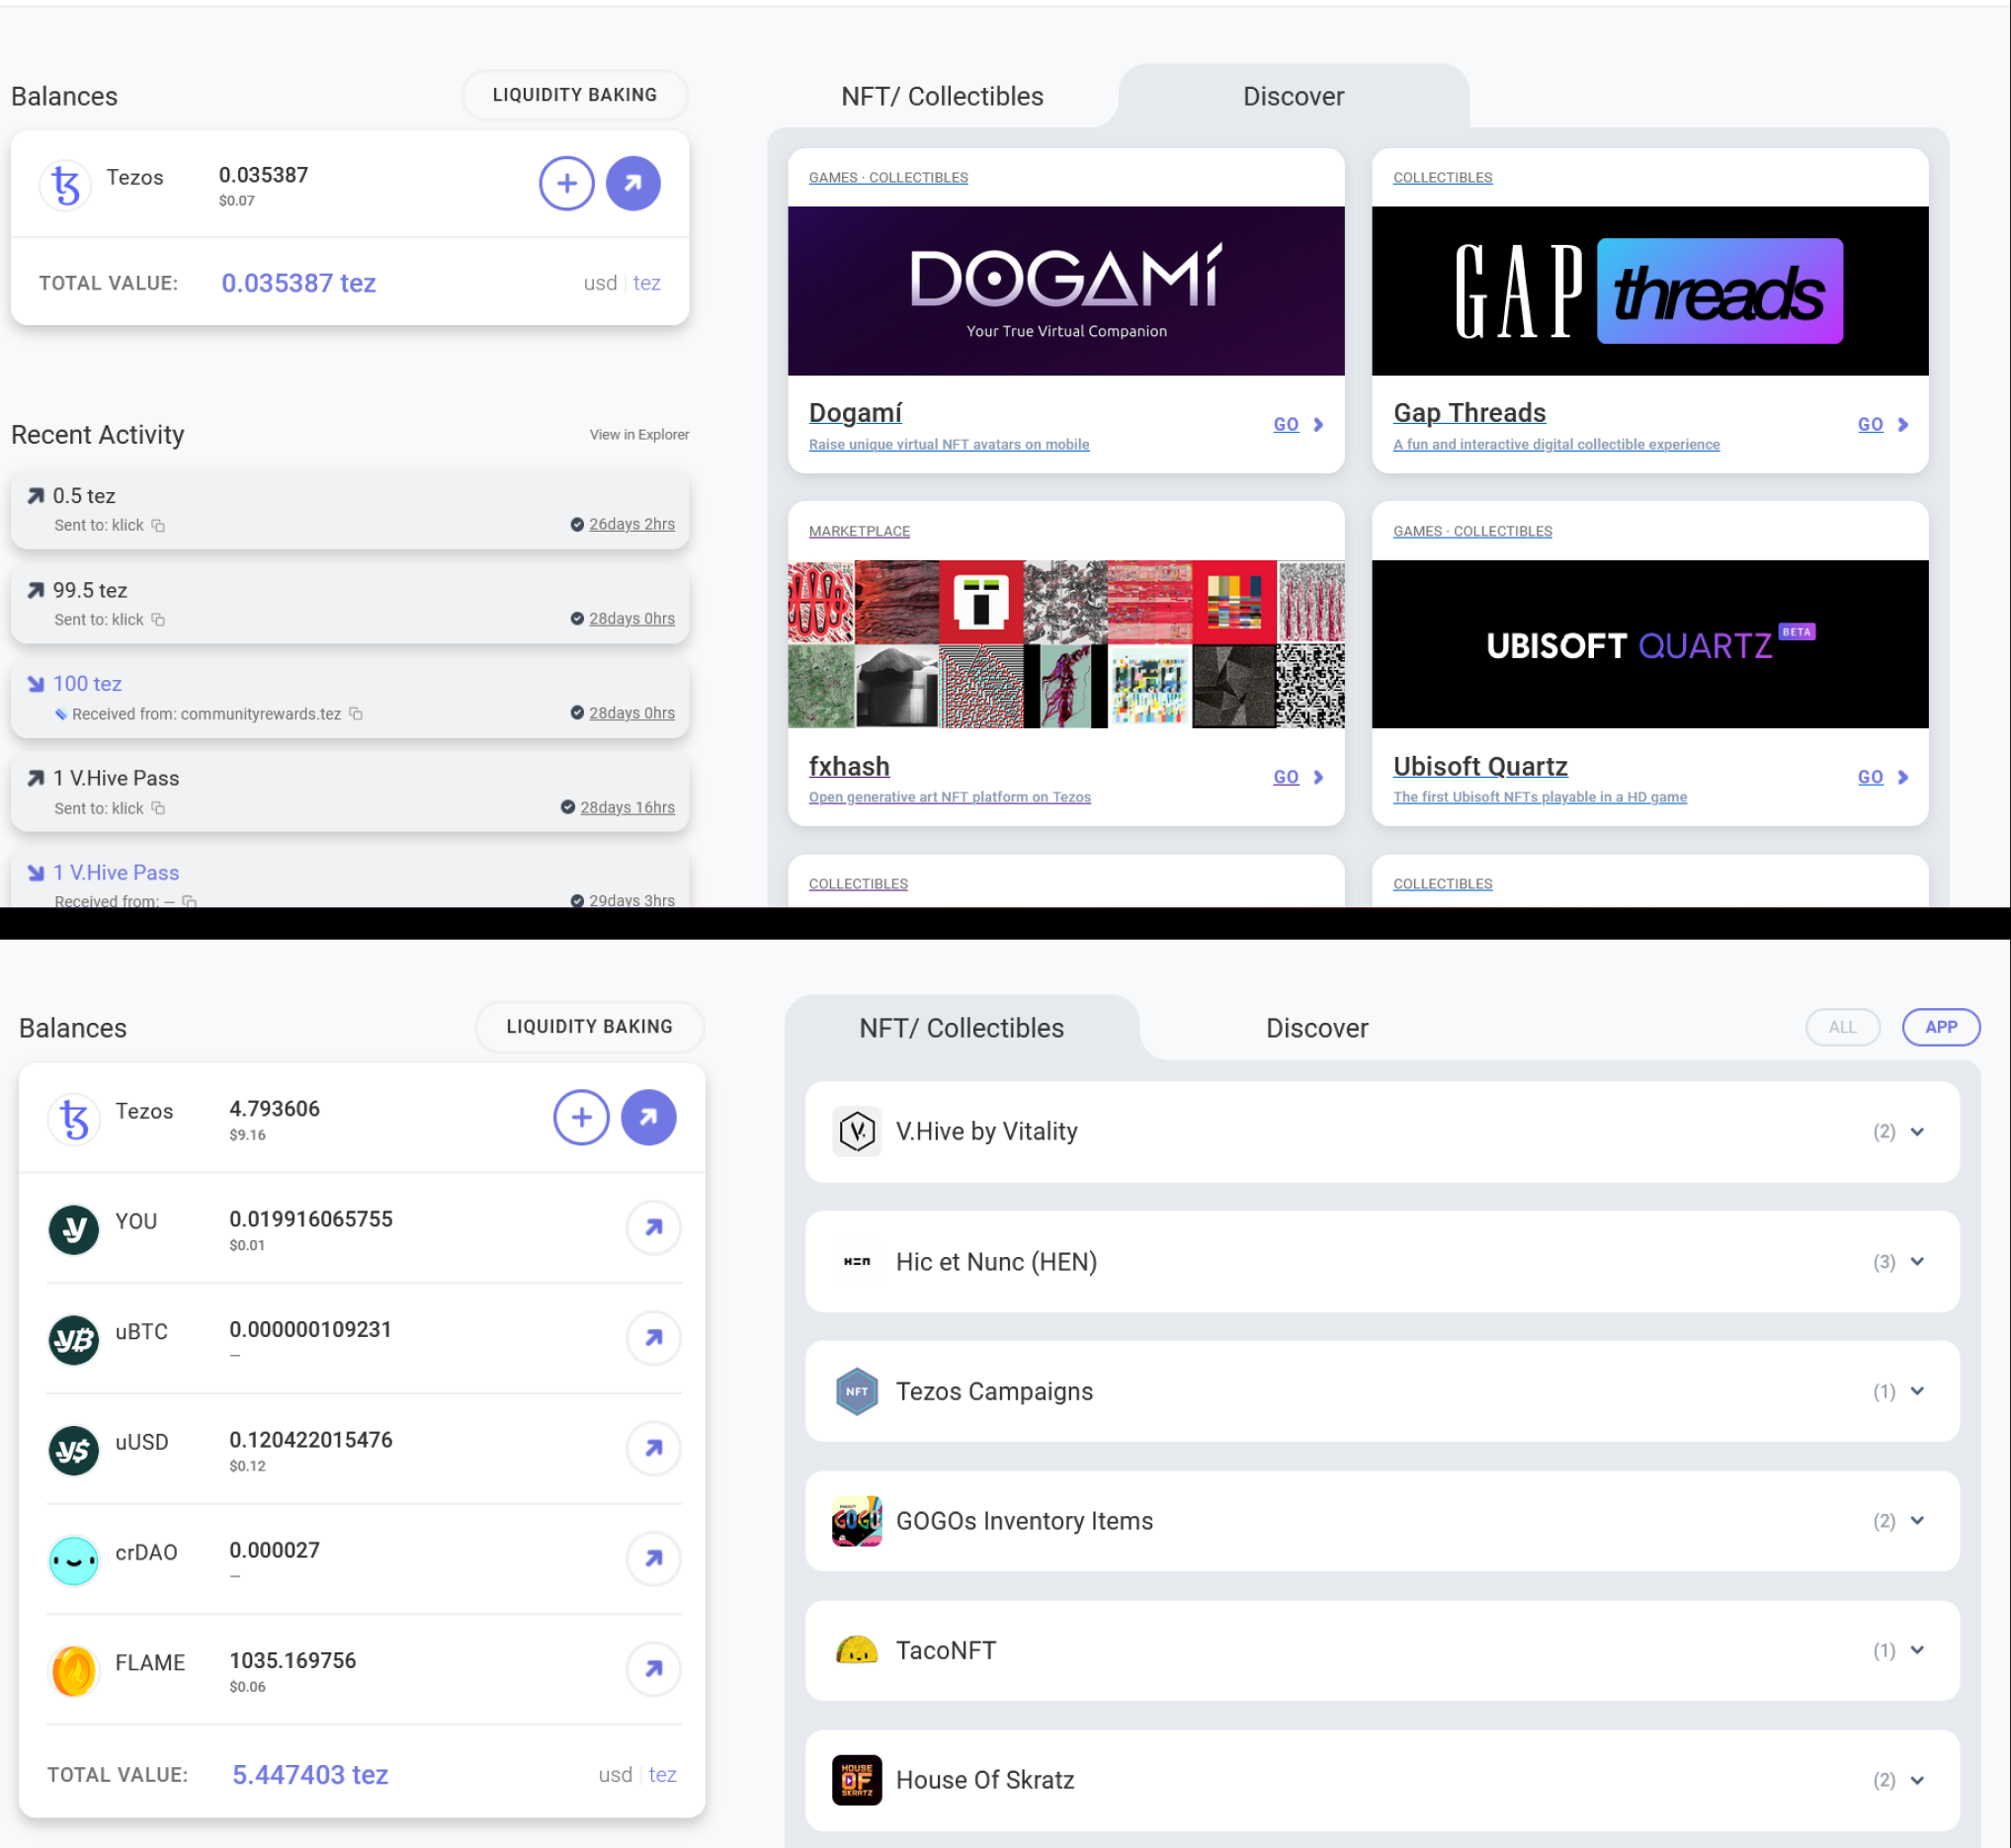Image resolution: width=2011 pixels, height=1848 pixels.
Task: Click the send arrow icon in top Tezos balance
Action: [x=633, y=184]
